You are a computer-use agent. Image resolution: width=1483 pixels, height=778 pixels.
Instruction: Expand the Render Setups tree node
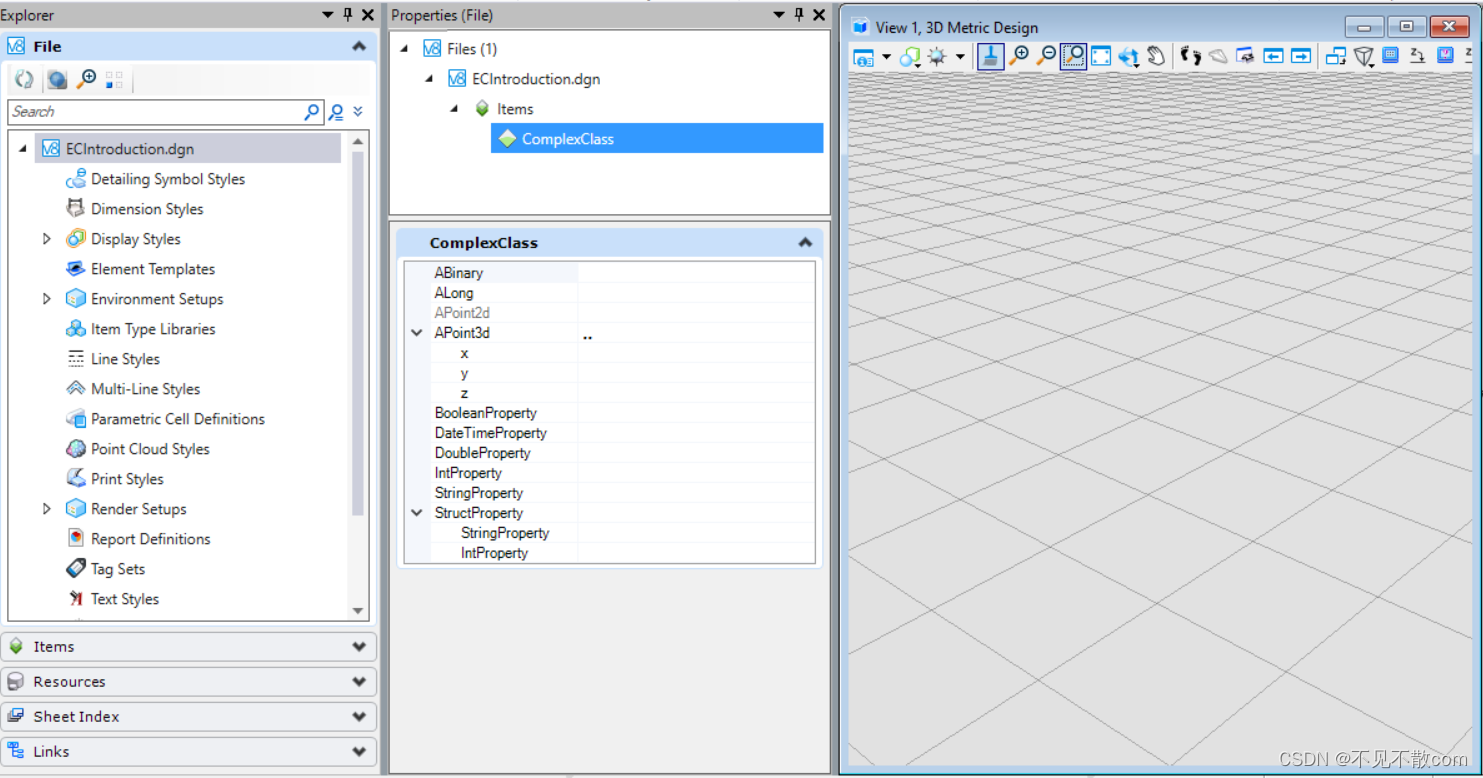pos(47,509)
